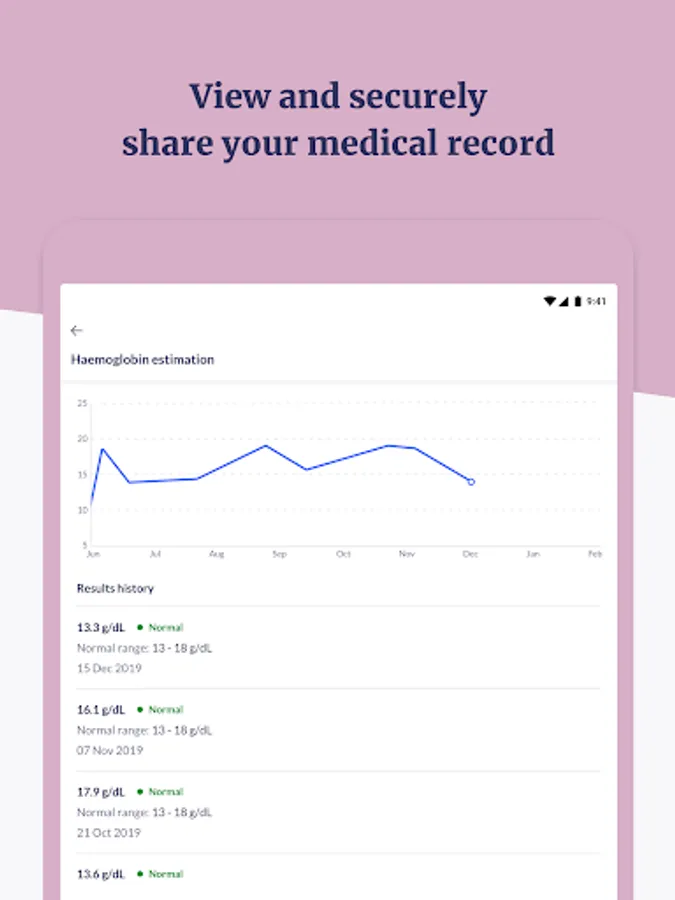Click the 15 Dec 2019 date
Viewport: 675px width, 900px height.
coord(109,668)
